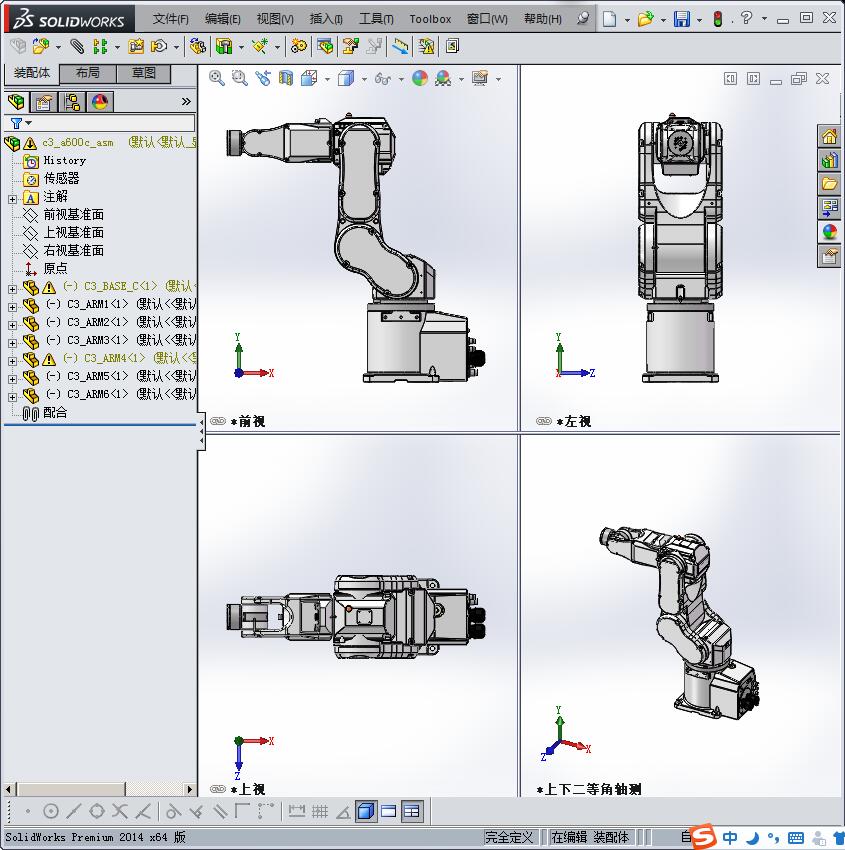
Task: Toggle the view link icon beside 前视
Action: pos(218,421)
